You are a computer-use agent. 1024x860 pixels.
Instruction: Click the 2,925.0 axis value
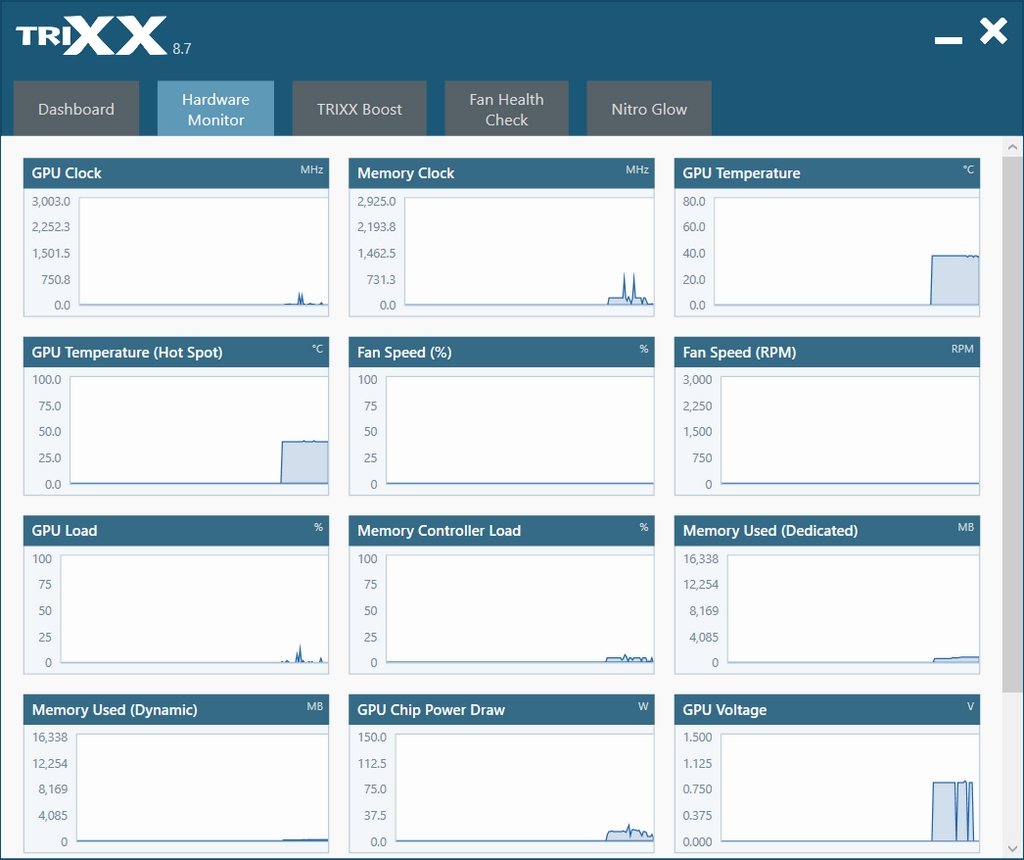(x=376, y=201)
